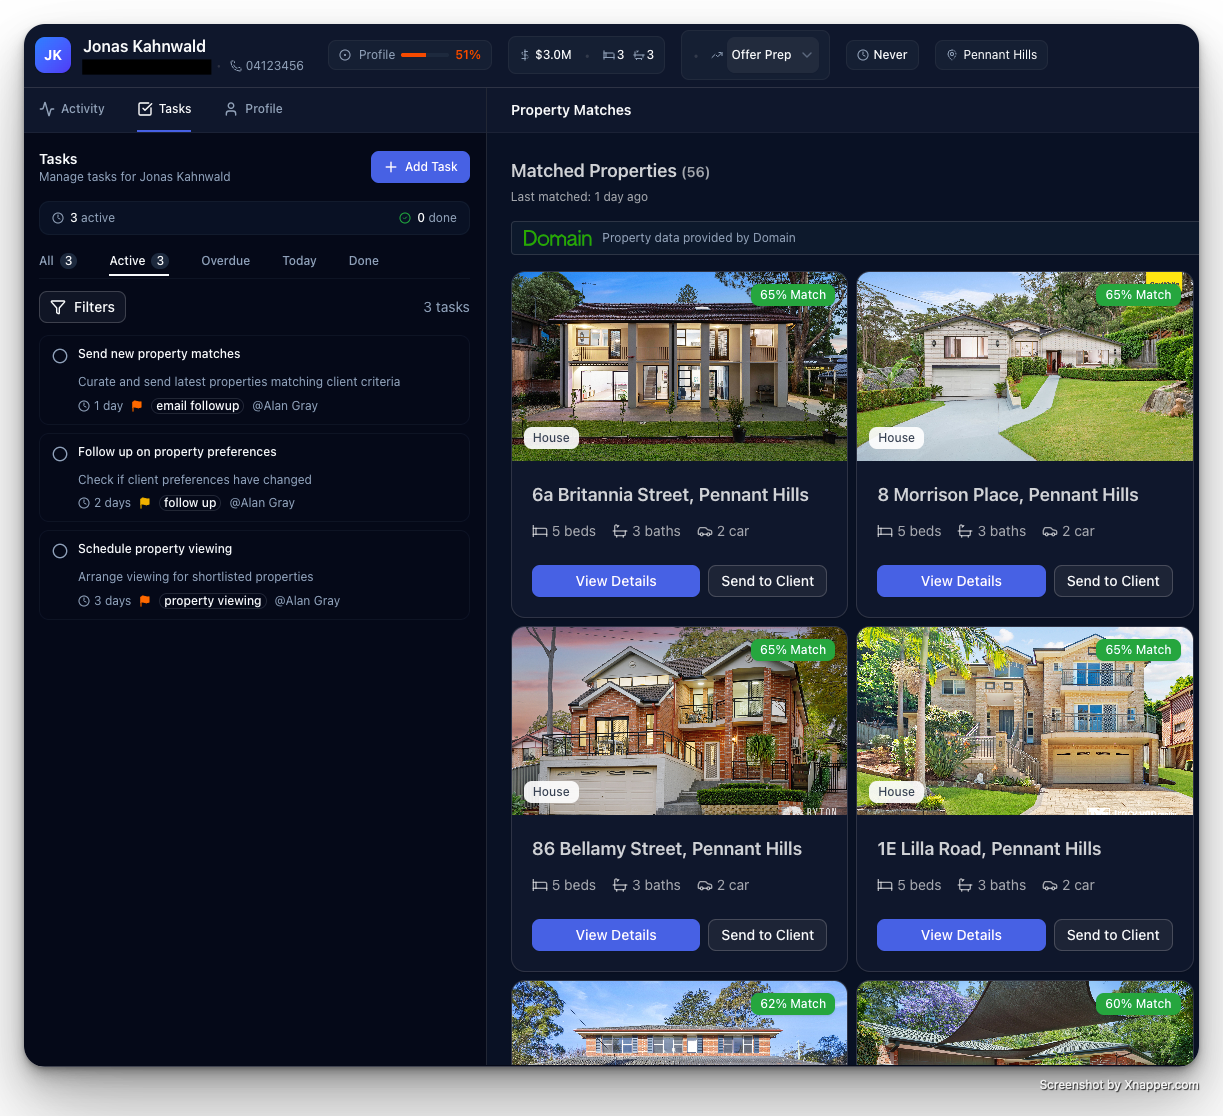
Task: Check off 'Follow up on property preferences'
Action: pos(59,453)
